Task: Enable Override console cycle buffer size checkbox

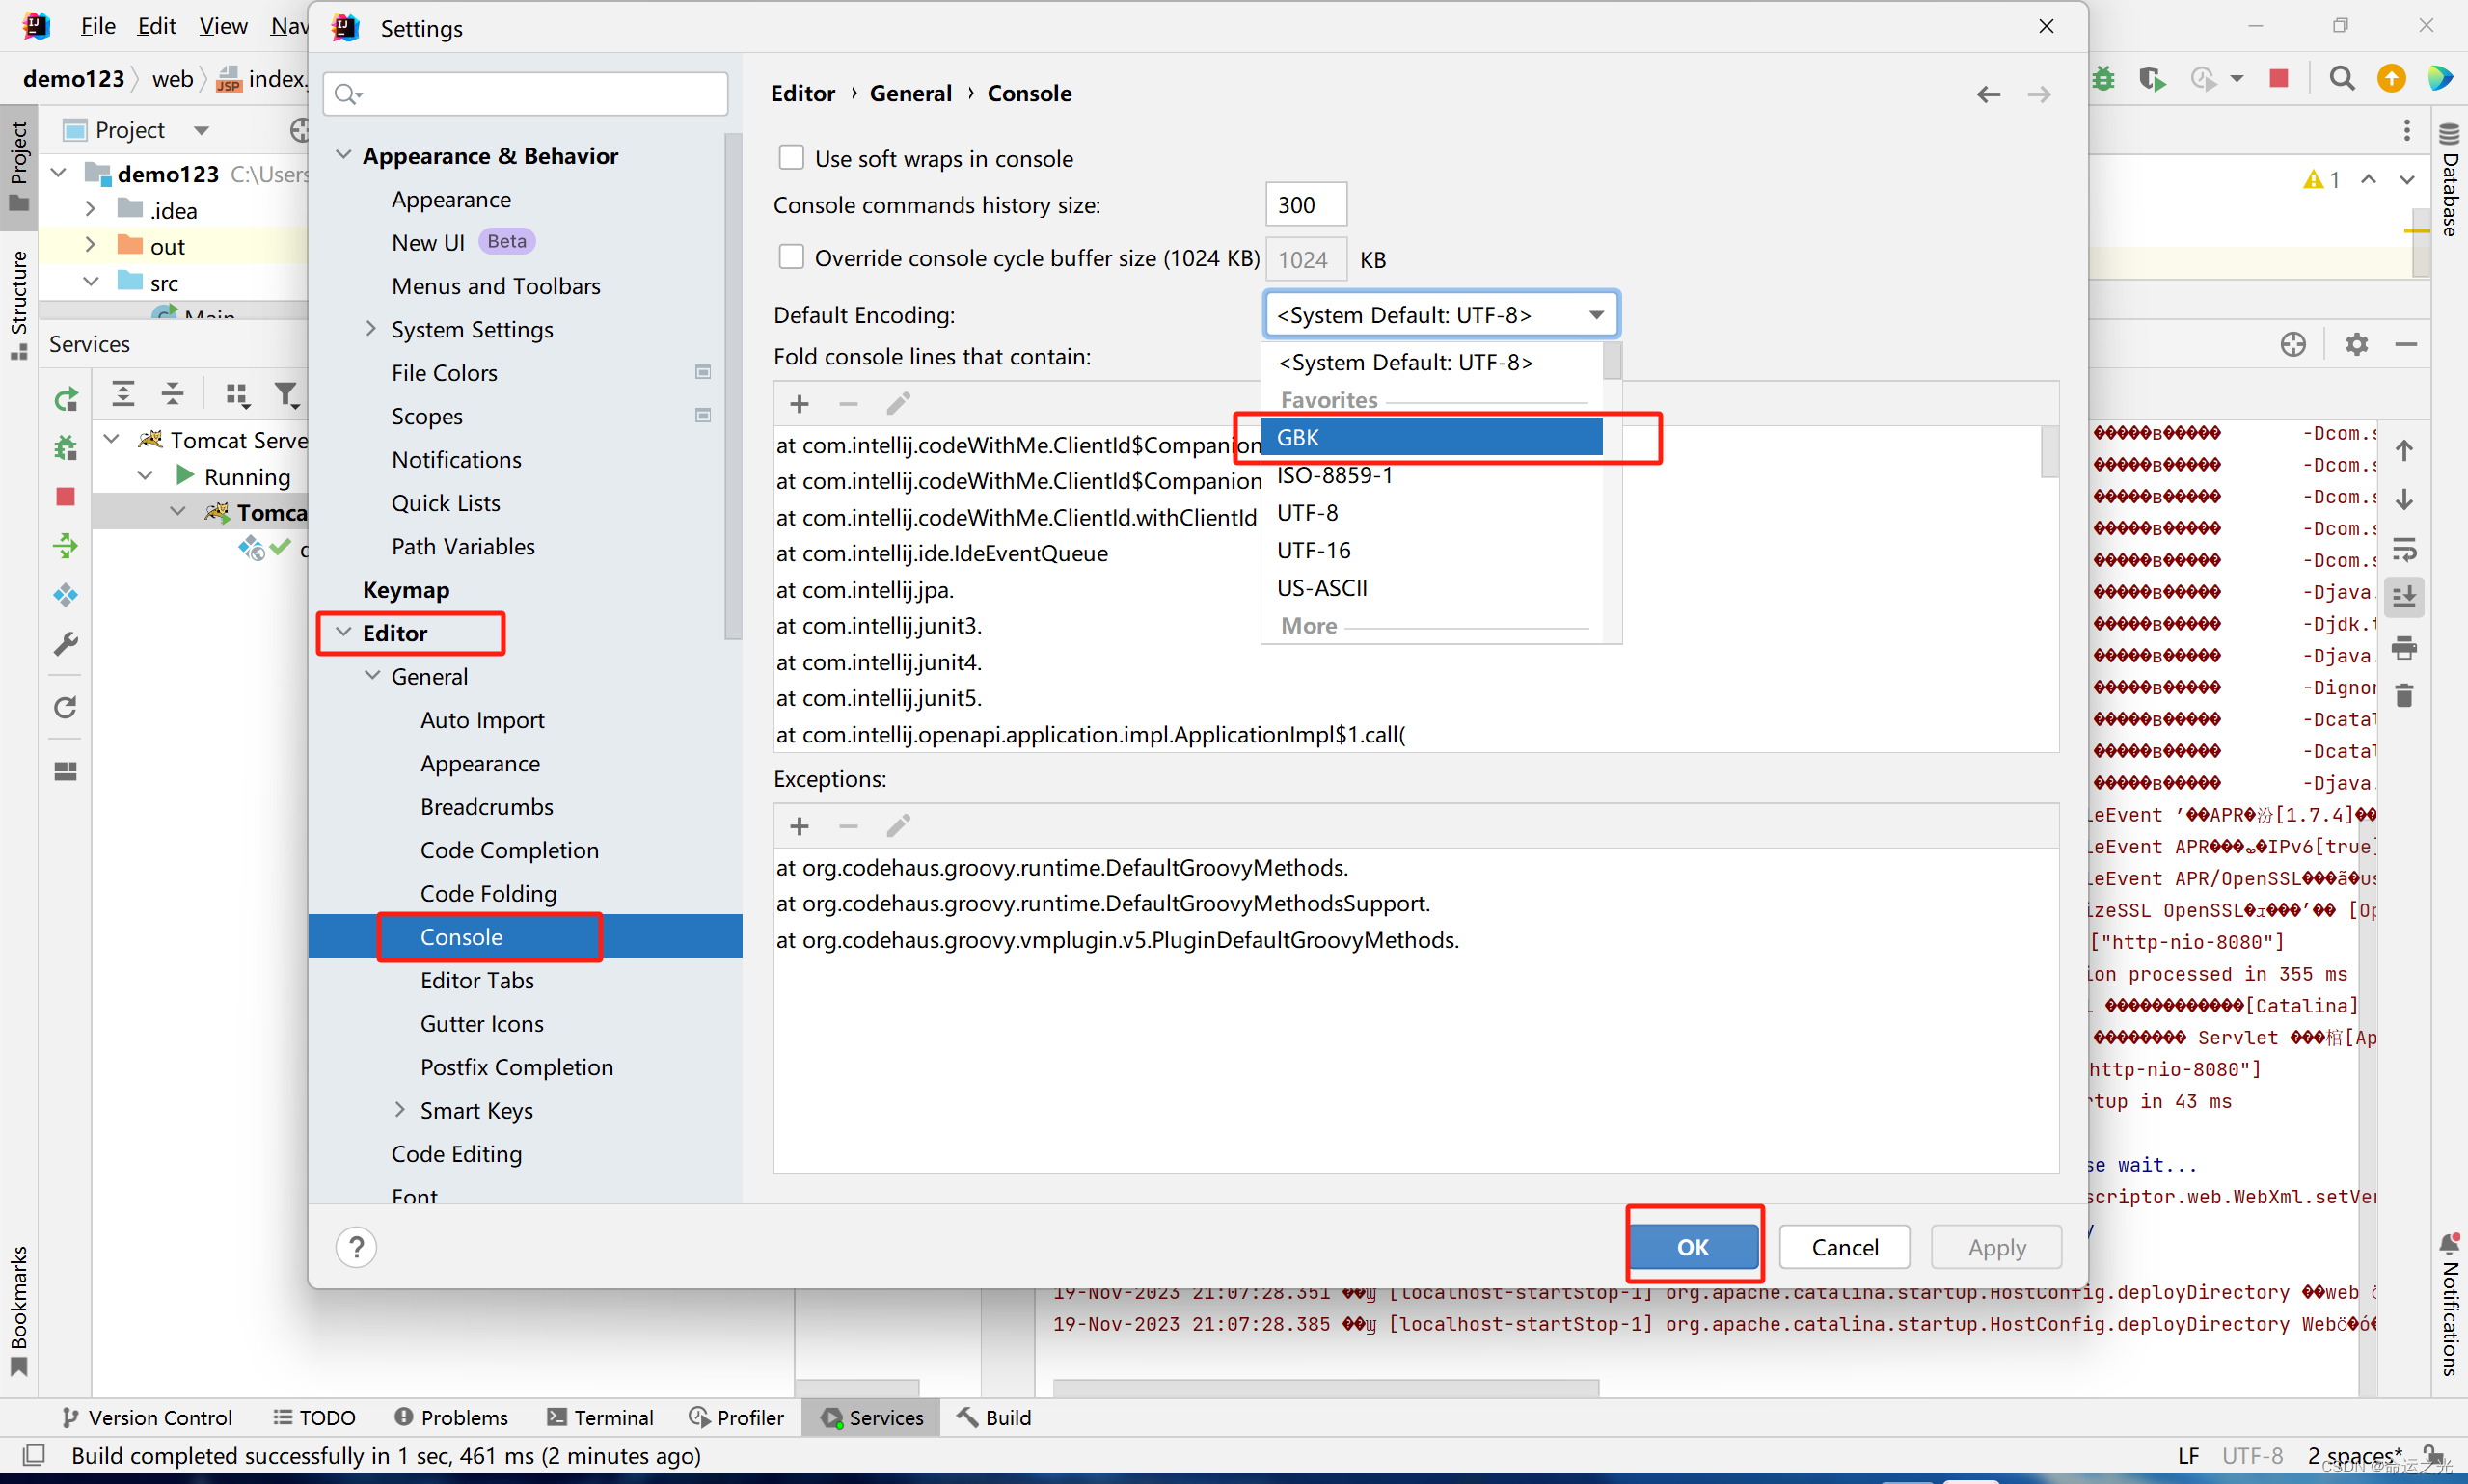Action: point(792,257)
